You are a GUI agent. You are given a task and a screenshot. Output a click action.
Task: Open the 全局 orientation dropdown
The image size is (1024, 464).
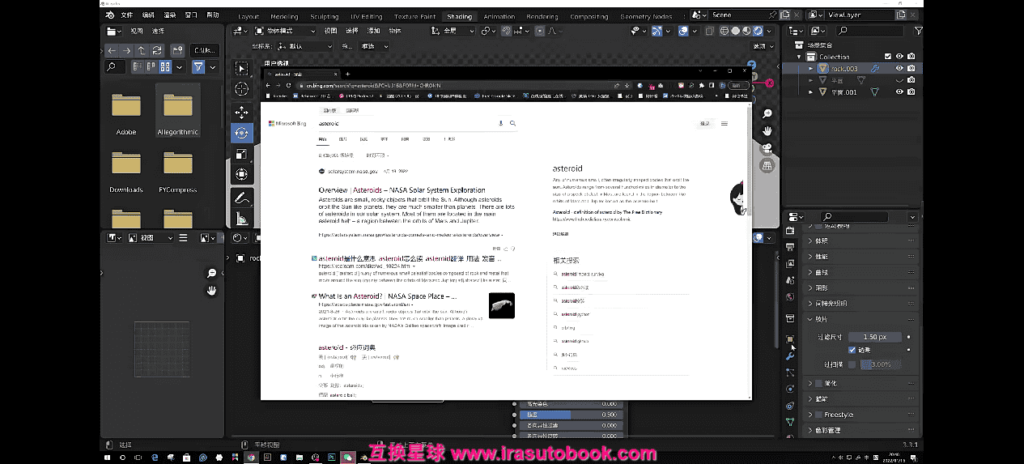(451, 31)
